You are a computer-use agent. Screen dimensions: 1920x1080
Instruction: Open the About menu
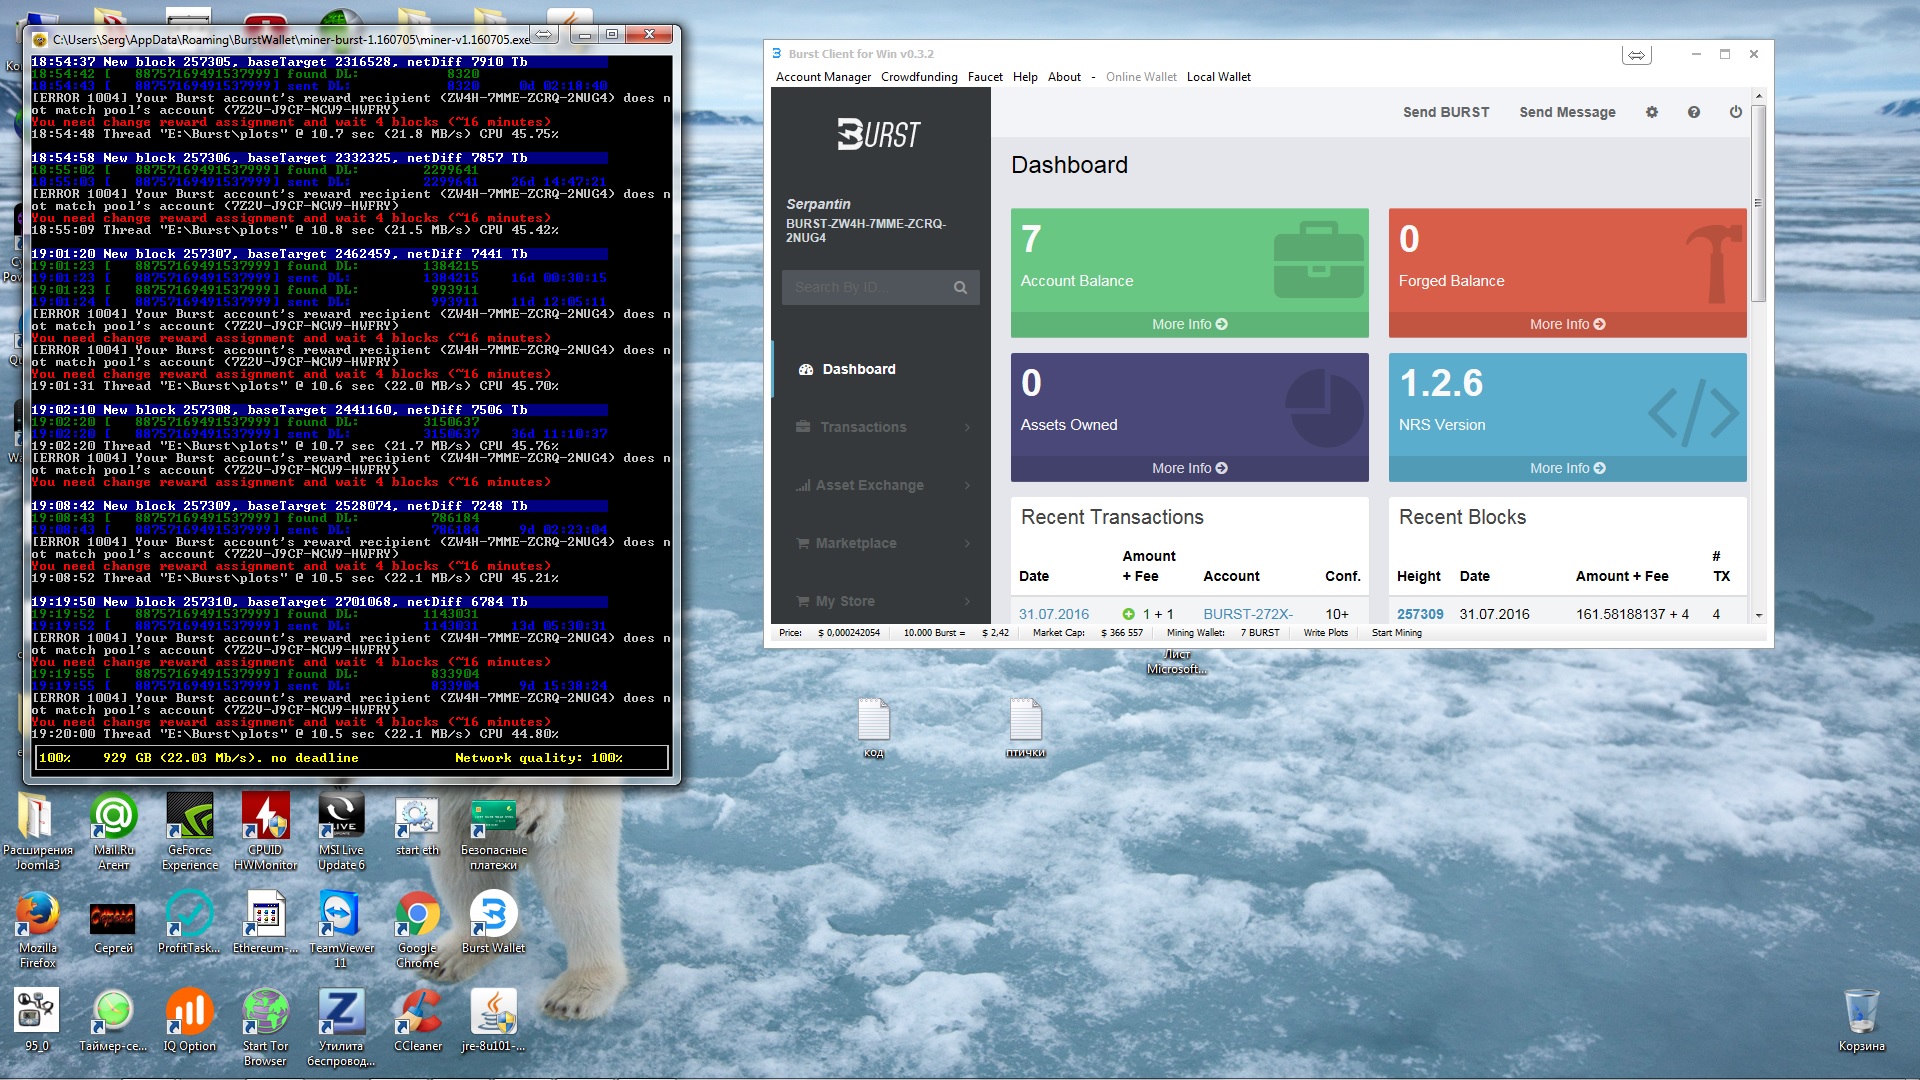(1064, 77)
